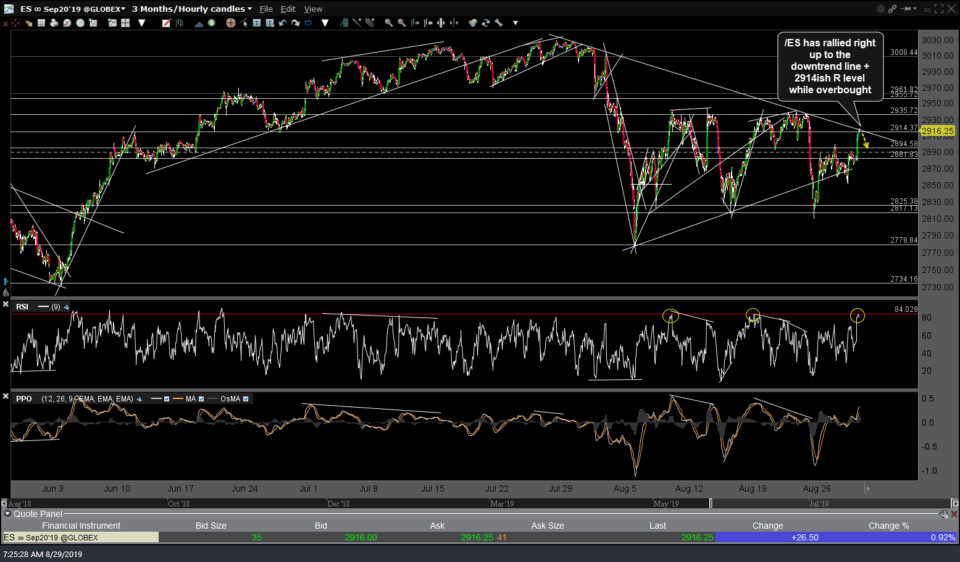Close the PPO indicator panel
The width and height of the screenshot is (960, 562).
coord(6,397)
